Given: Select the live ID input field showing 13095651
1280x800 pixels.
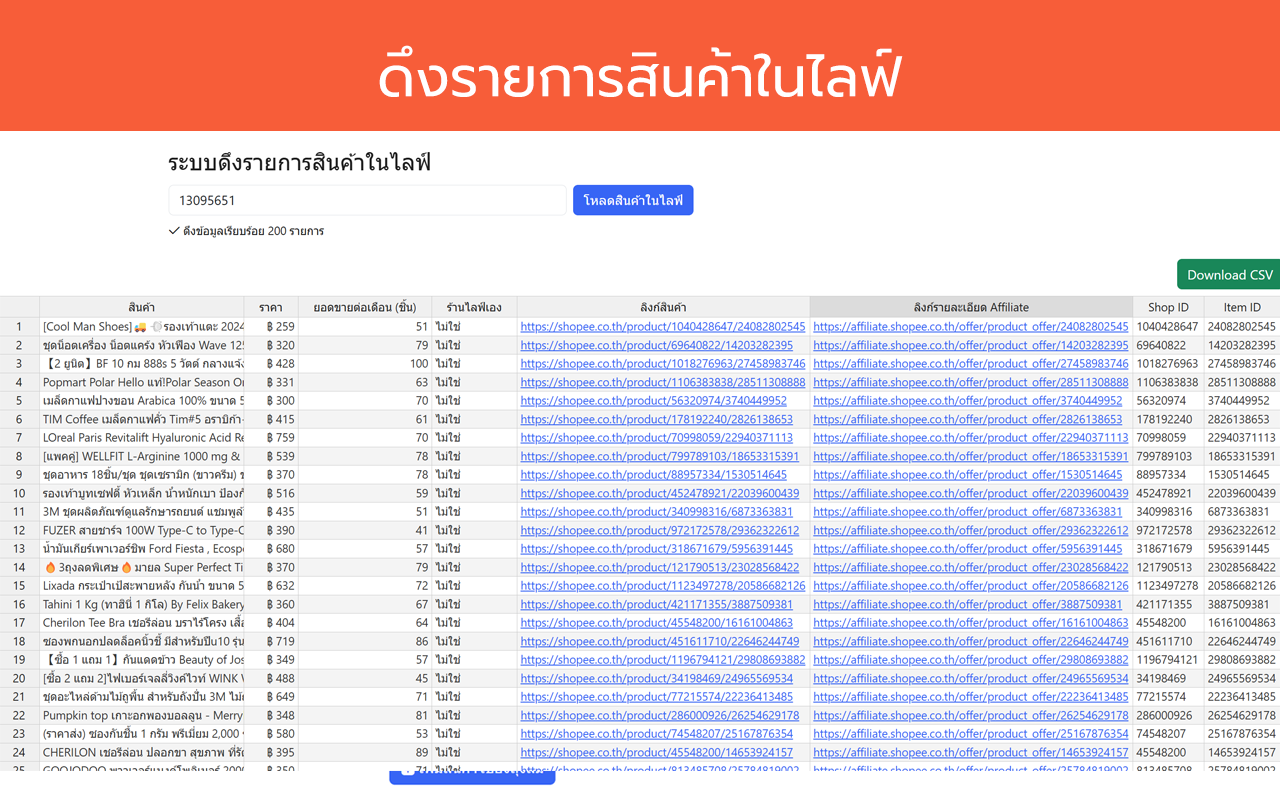Looking at the screenshot, I should pos(367,200).
